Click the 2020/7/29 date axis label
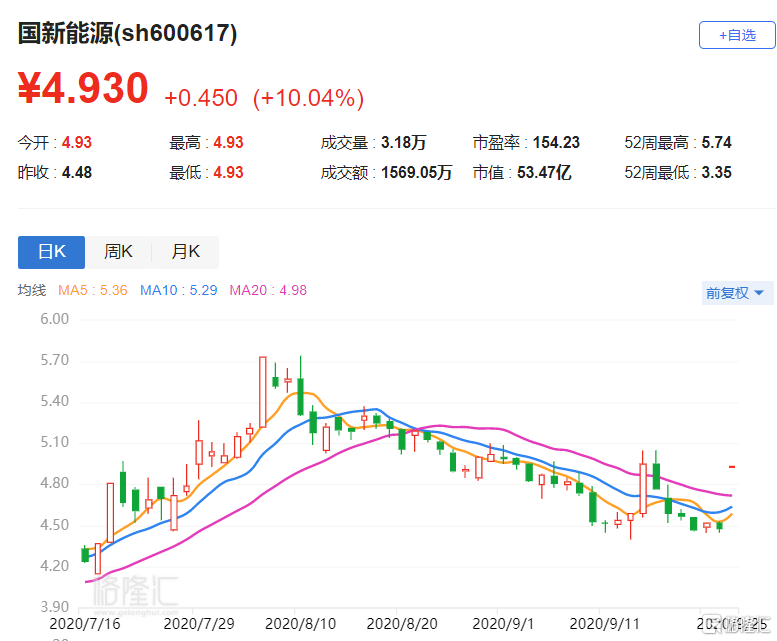This screenshot has height=641, width=777. click(199, 624)
